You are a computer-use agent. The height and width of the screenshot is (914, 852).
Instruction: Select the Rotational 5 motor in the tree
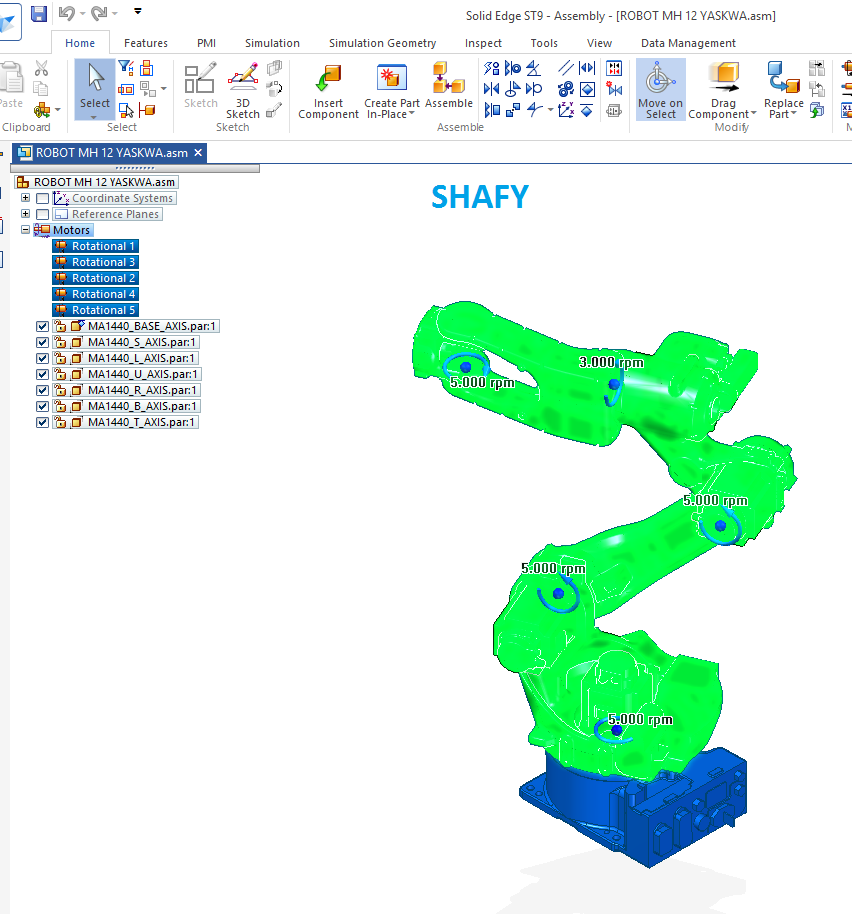[96, 310]
